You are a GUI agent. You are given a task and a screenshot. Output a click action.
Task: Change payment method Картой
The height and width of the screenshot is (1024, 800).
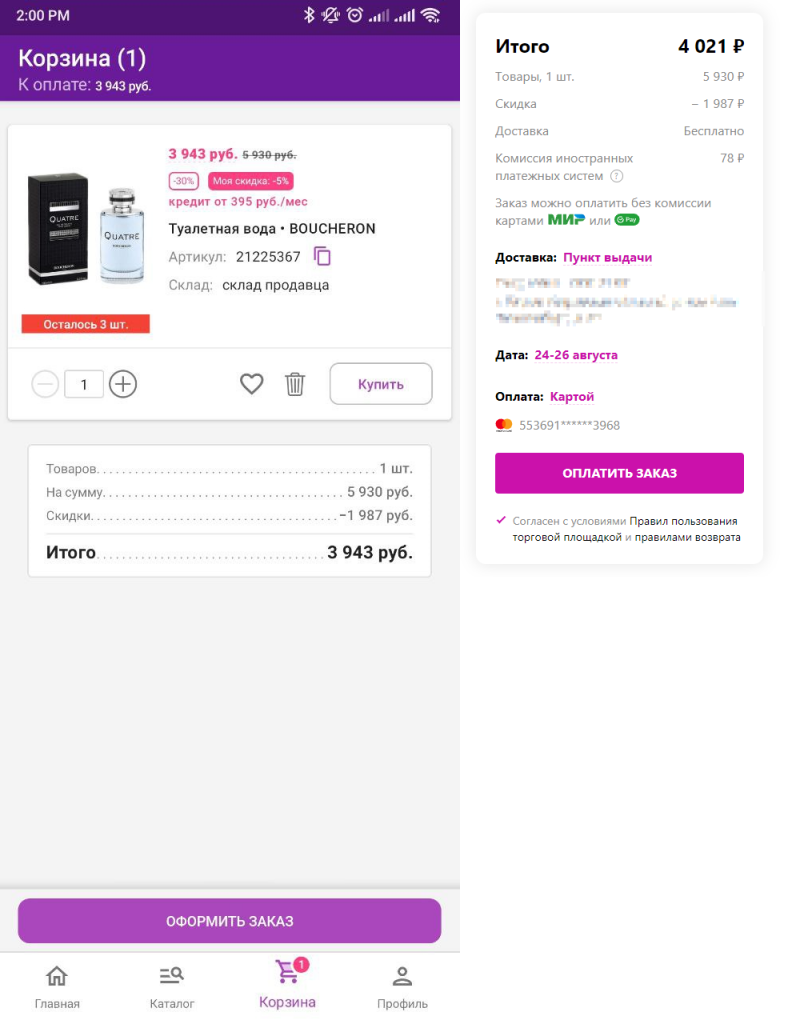[572, 397]
